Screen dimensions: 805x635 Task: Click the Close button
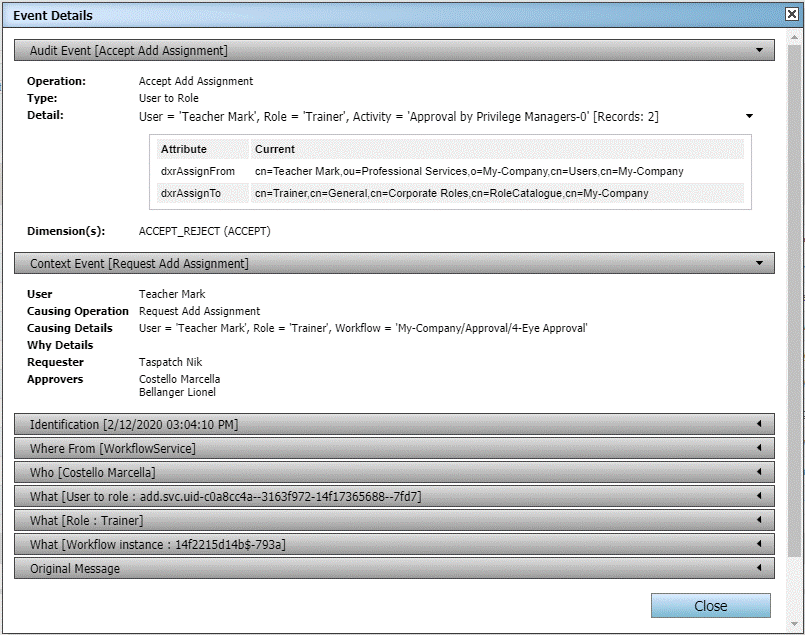point(710,606)
